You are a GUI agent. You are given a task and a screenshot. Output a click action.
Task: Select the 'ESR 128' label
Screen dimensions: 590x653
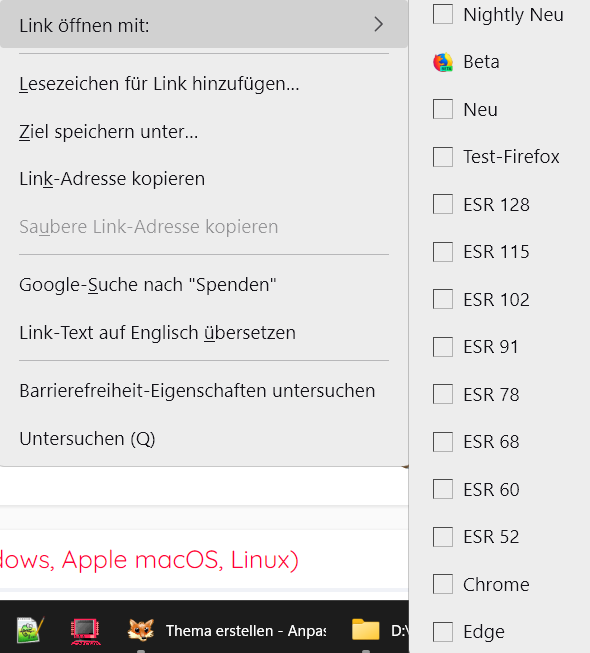pyautogui.click(x=496, y=204)
